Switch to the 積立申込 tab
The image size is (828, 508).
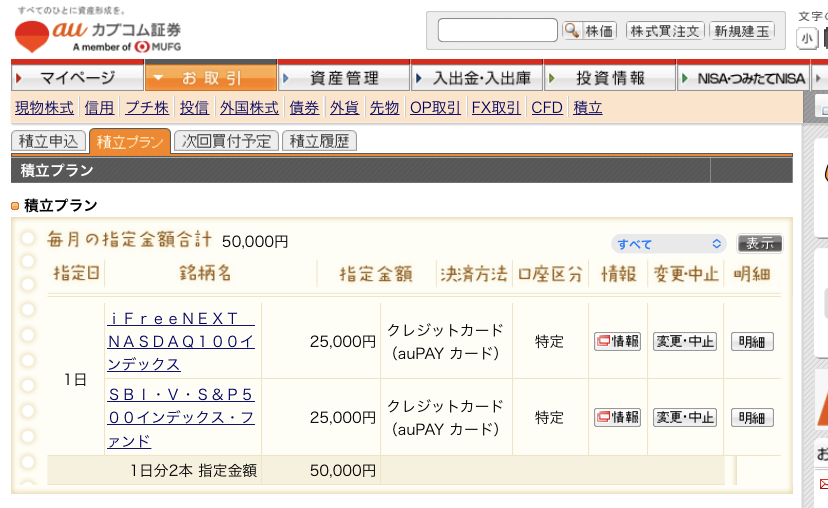coord(49,141)
